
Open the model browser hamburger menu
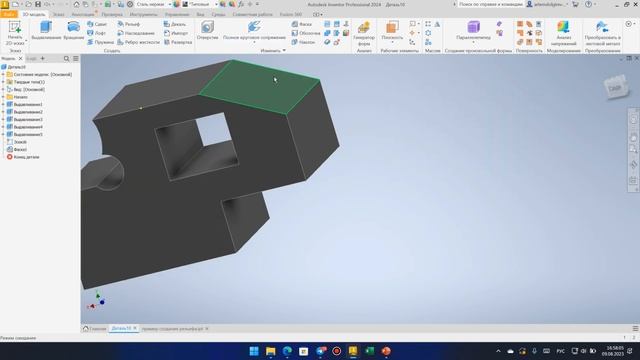[x=76, y=59]
